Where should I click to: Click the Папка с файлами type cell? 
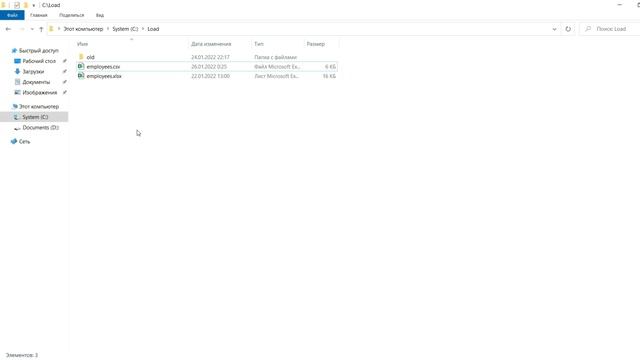pos(276,57)
